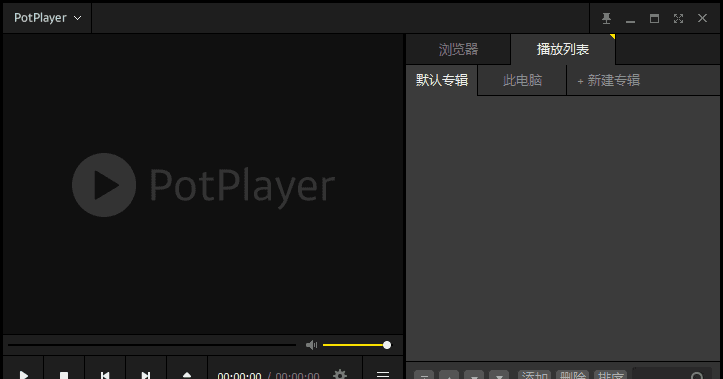This screenshot has height=379, width=723.
Task: Click the playback seek bar
Action: (152, 345)
